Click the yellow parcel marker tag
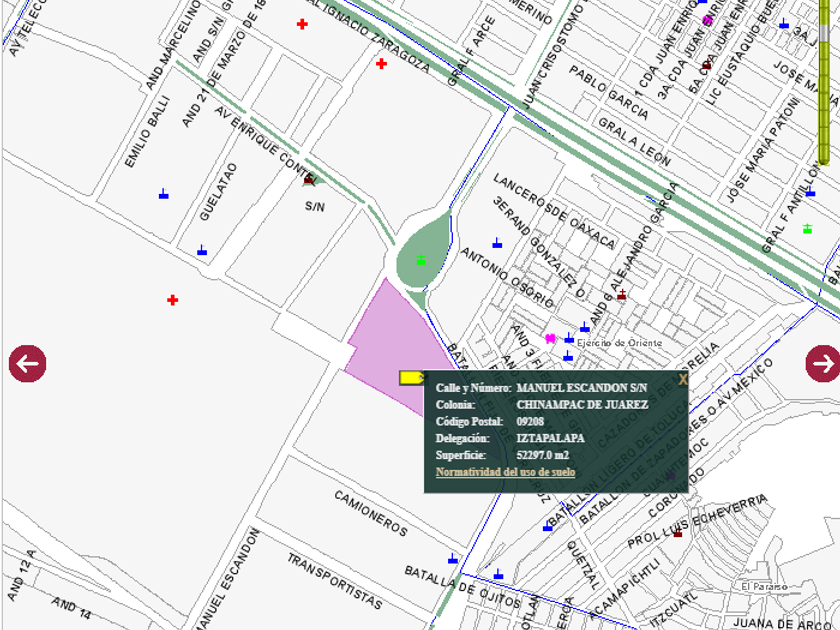Screen dimensions: 840x630 (x=410, y=377)
